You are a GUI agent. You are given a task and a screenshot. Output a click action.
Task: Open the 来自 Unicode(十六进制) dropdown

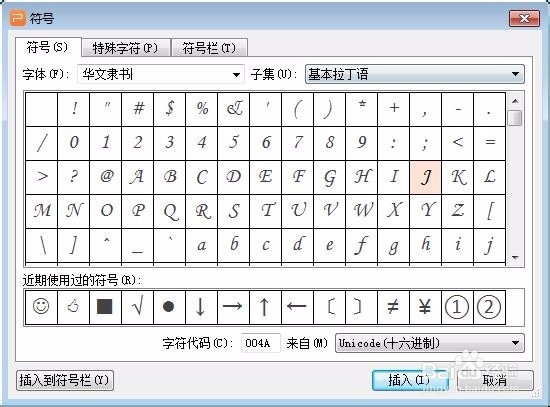tap(430, 343)
